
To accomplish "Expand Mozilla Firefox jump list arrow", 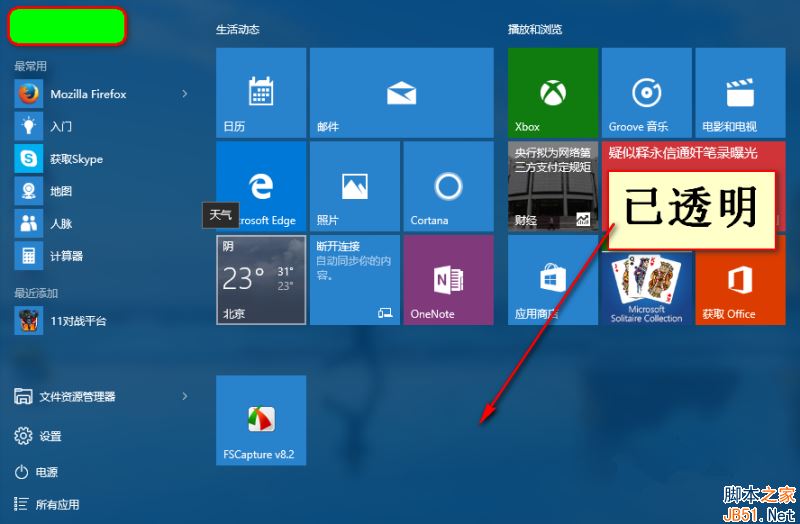I will [185, 94].
